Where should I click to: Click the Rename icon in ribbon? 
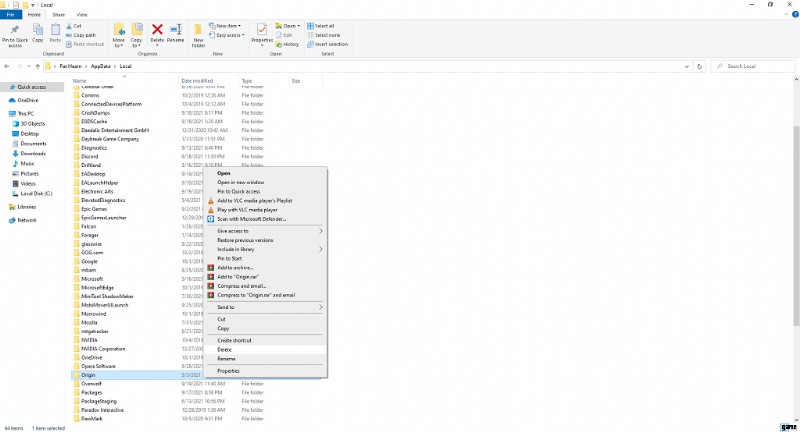pyautogui.click(x=176, y=30)
